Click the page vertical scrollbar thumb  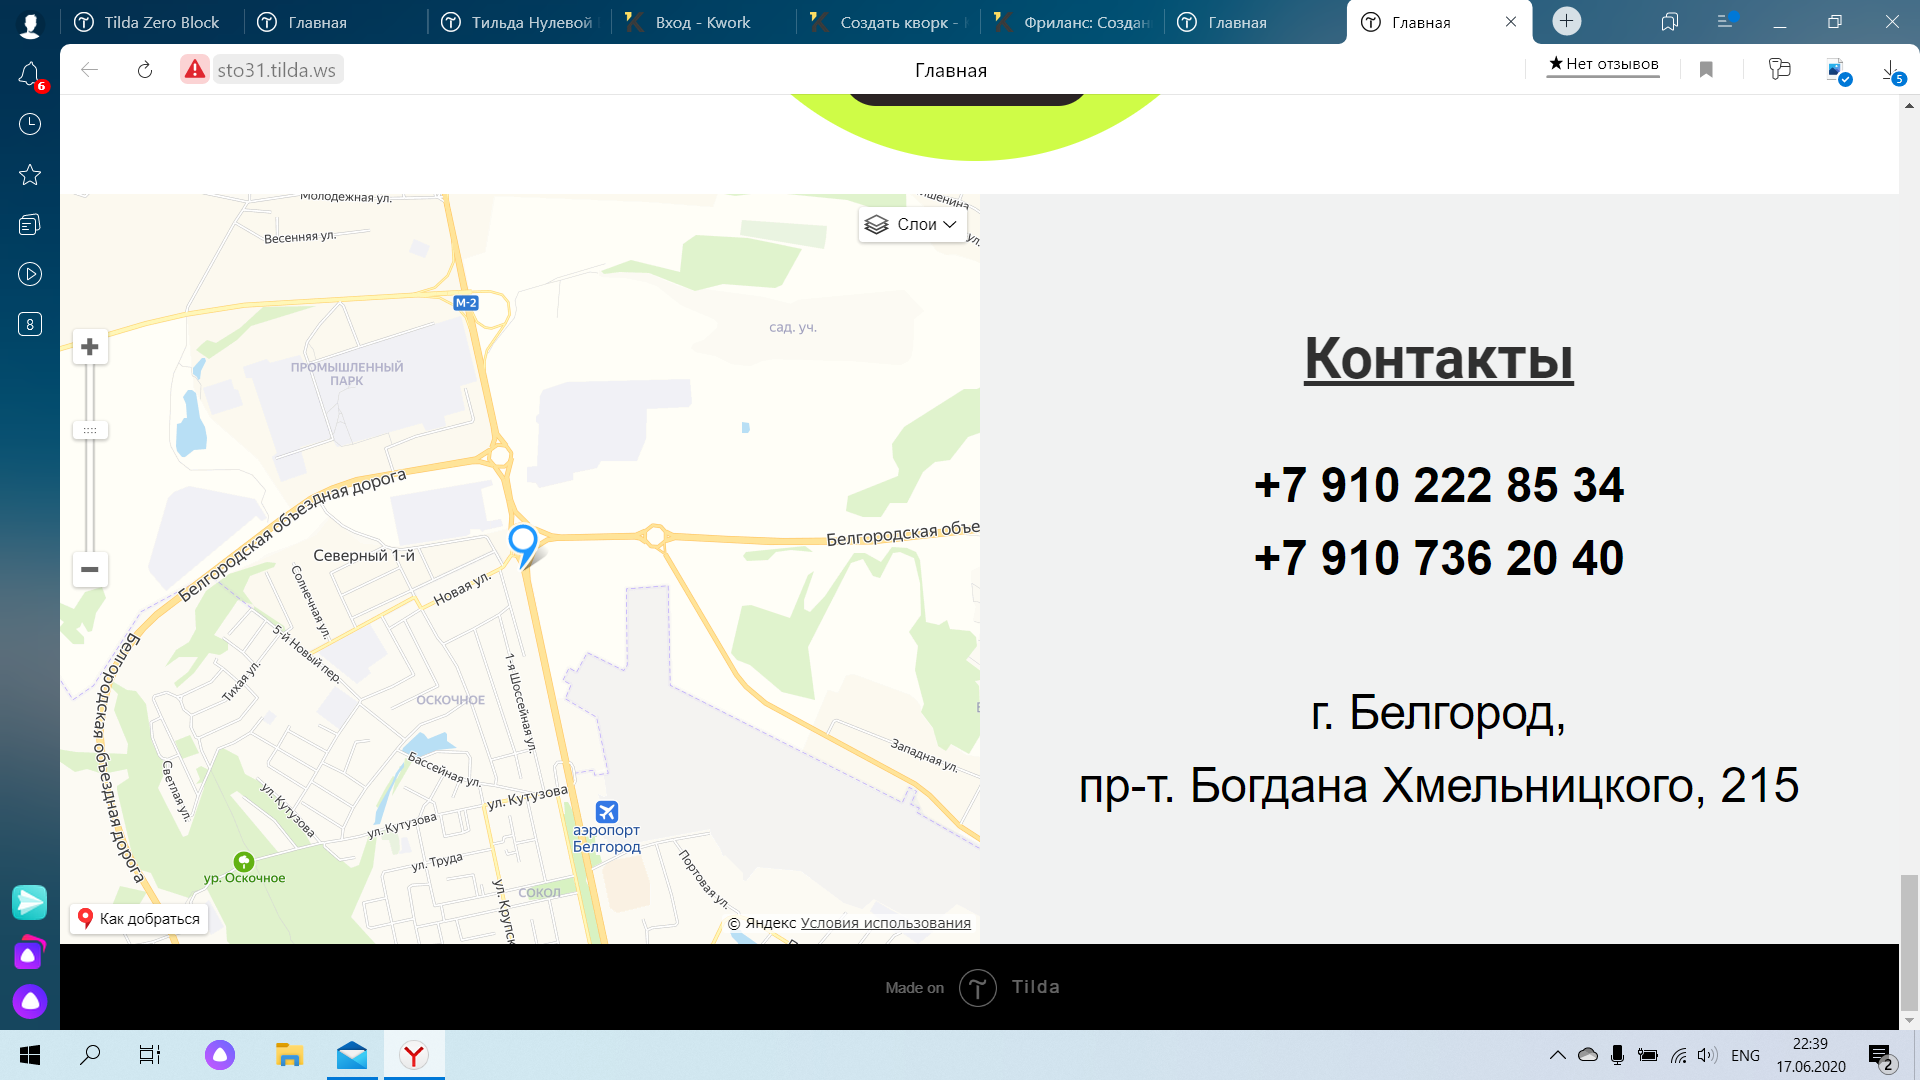(x=1909, y=942)
